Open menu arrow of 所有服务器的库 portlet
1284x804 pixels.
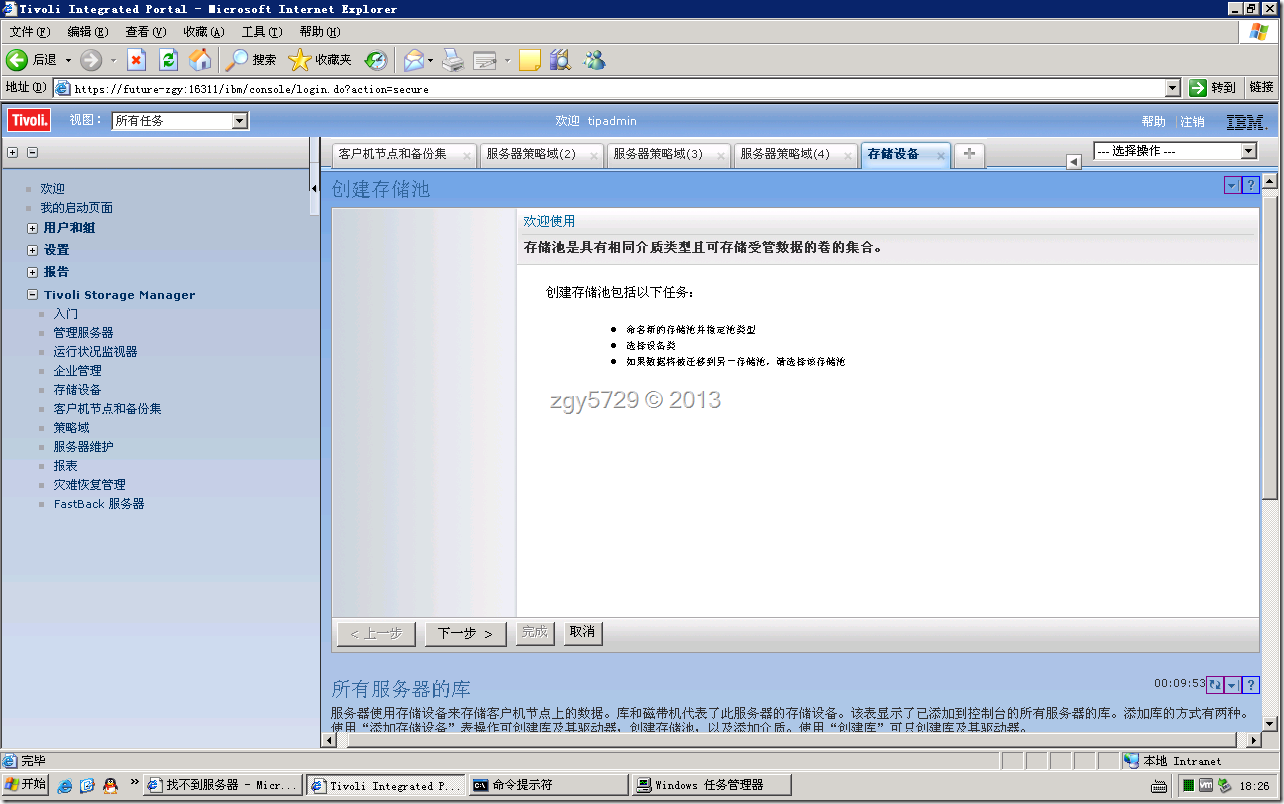(x=1232, y=685)
